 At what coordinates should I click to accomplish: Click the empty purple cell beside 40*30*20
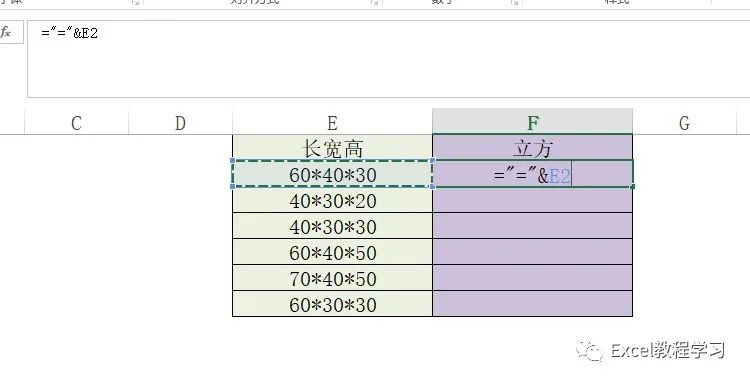point(532,200)
